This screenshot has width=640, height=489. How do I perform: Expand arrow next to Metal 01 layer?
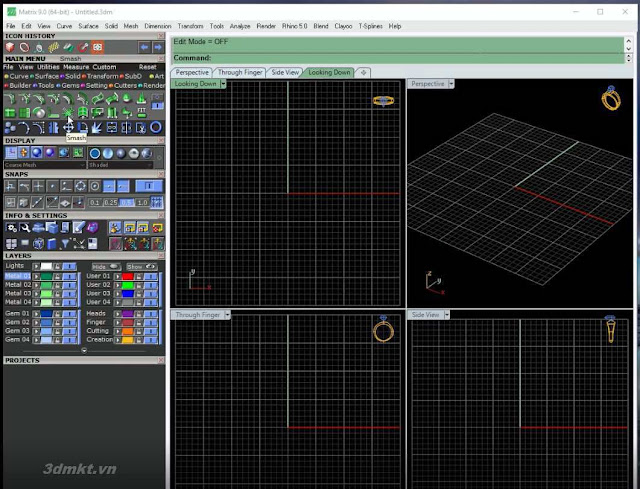(x=36, y=276)
